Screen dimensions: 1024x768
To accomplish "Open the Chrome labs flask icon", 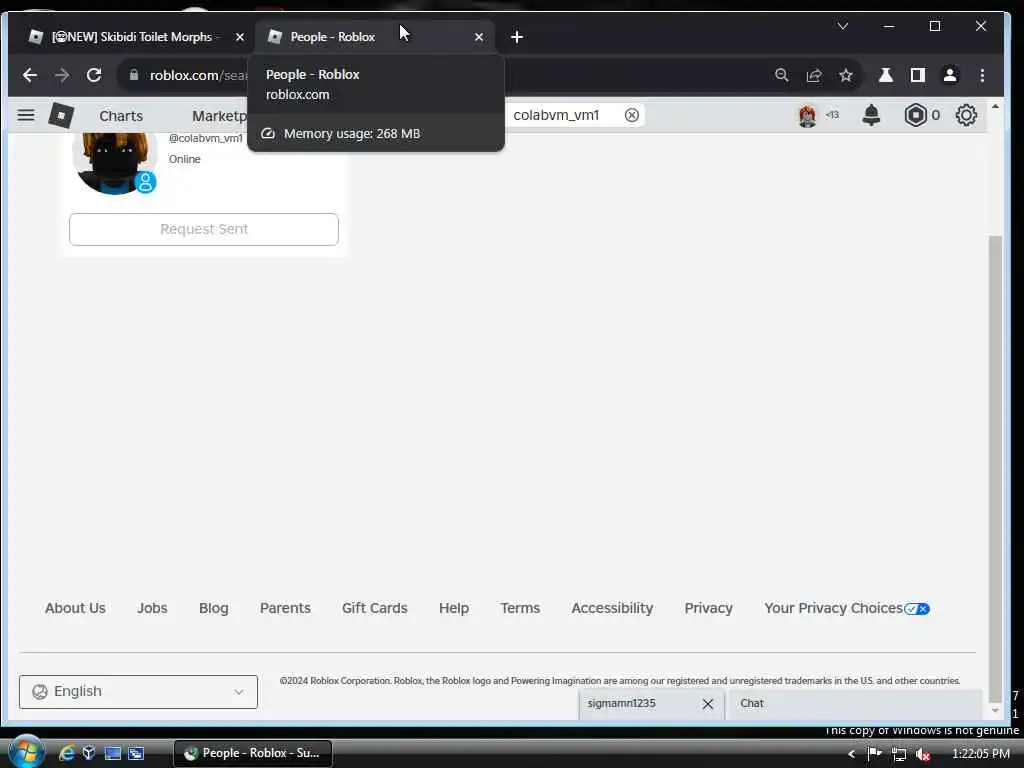I will coord(886,75).
